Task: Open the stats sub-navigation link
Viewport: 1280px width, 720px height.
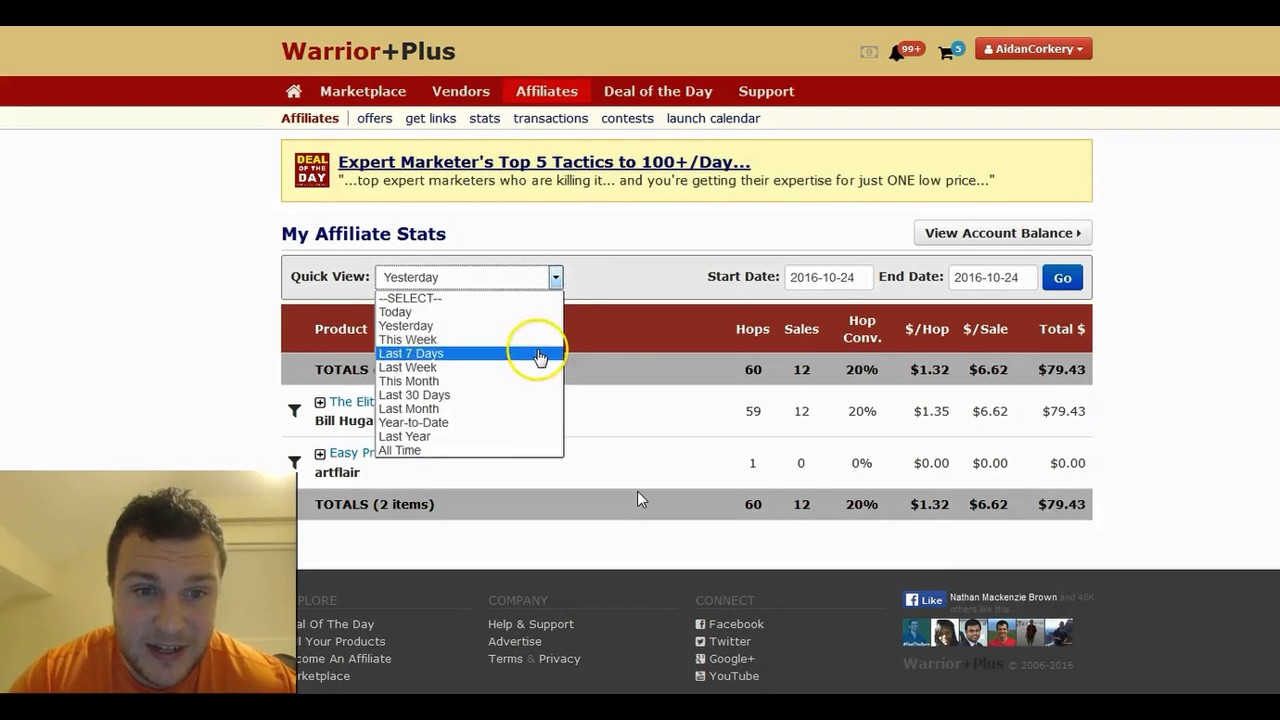Action: (x=485, y=118)
